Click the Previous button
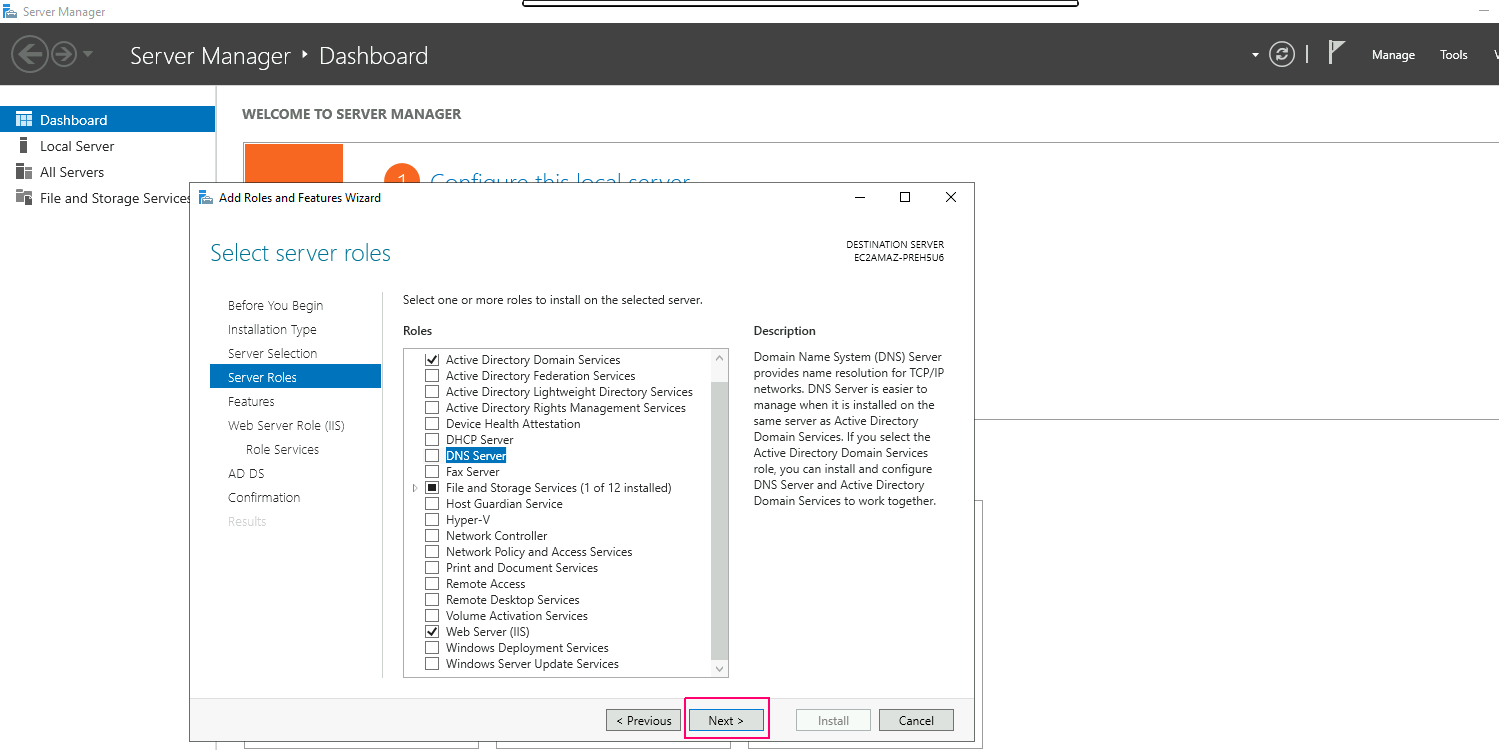Screen dimensions: 1499x750 [643, 720]
